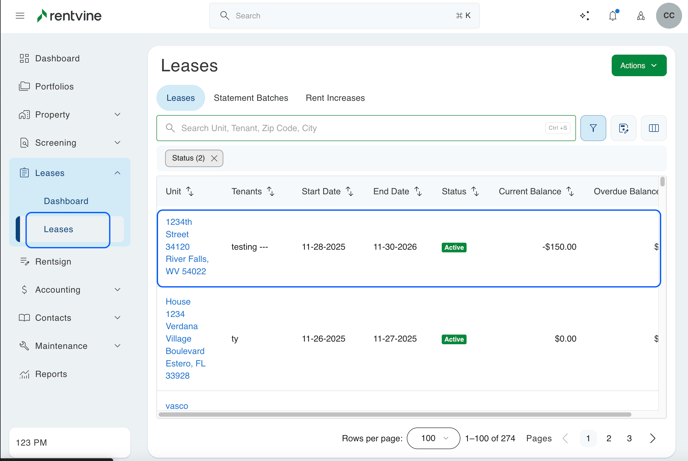This screenshot has width=688, height=461.
Task: Switch to Rent Increases tab
Action: 335,98
